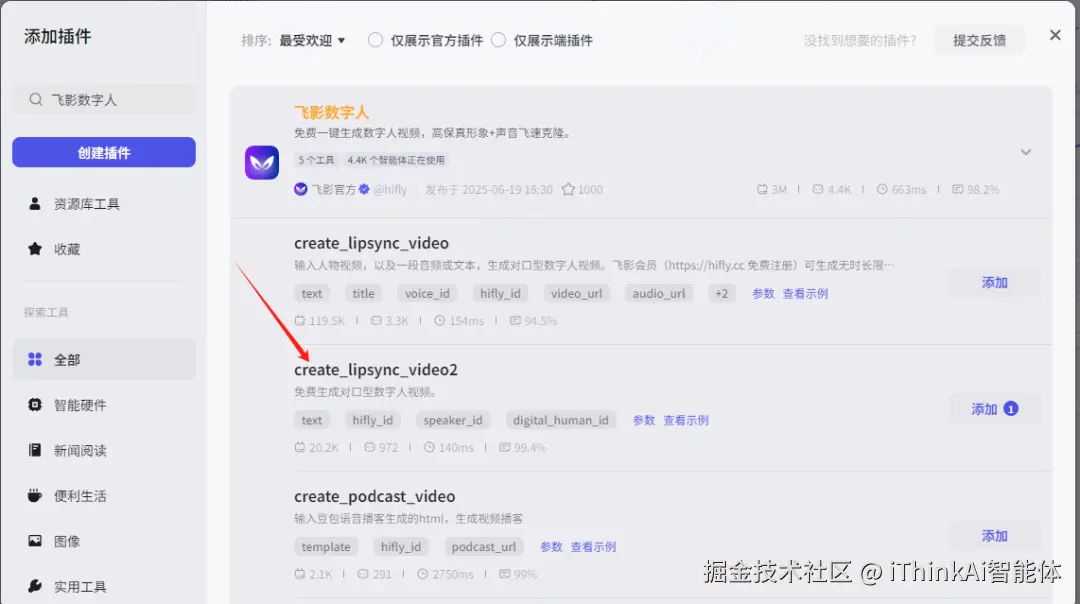Enable the 仅展示官方插件 filter
This screenshot has width=1080, height=604.
(x=374, y=40)
